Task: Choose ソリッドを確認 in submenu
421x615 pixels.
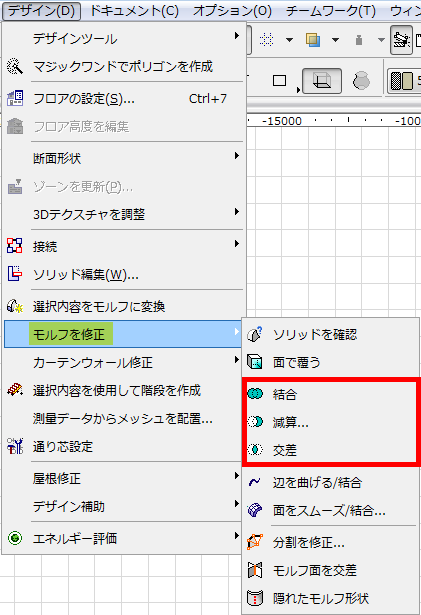Action: point(315,335)
